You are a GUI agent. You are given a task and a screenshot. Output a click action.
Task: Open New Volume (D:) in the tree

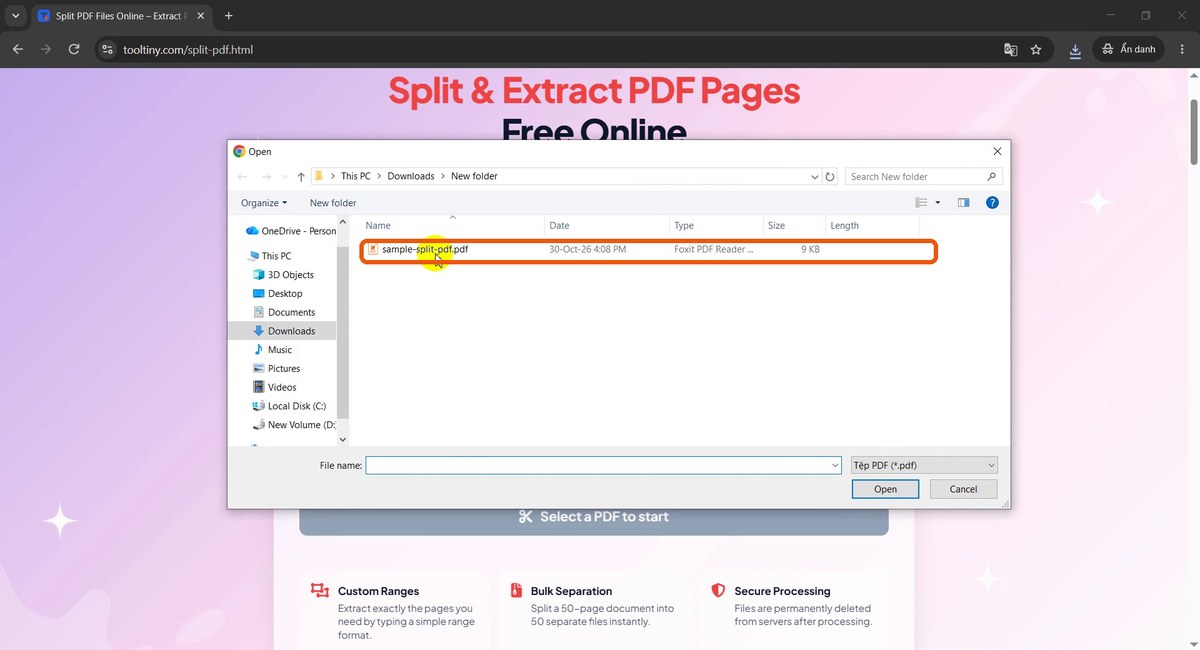pos(294,425)
